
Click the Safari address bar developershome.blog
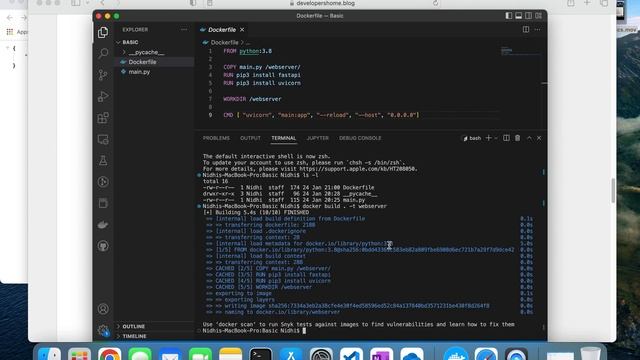tap(322, 3)
